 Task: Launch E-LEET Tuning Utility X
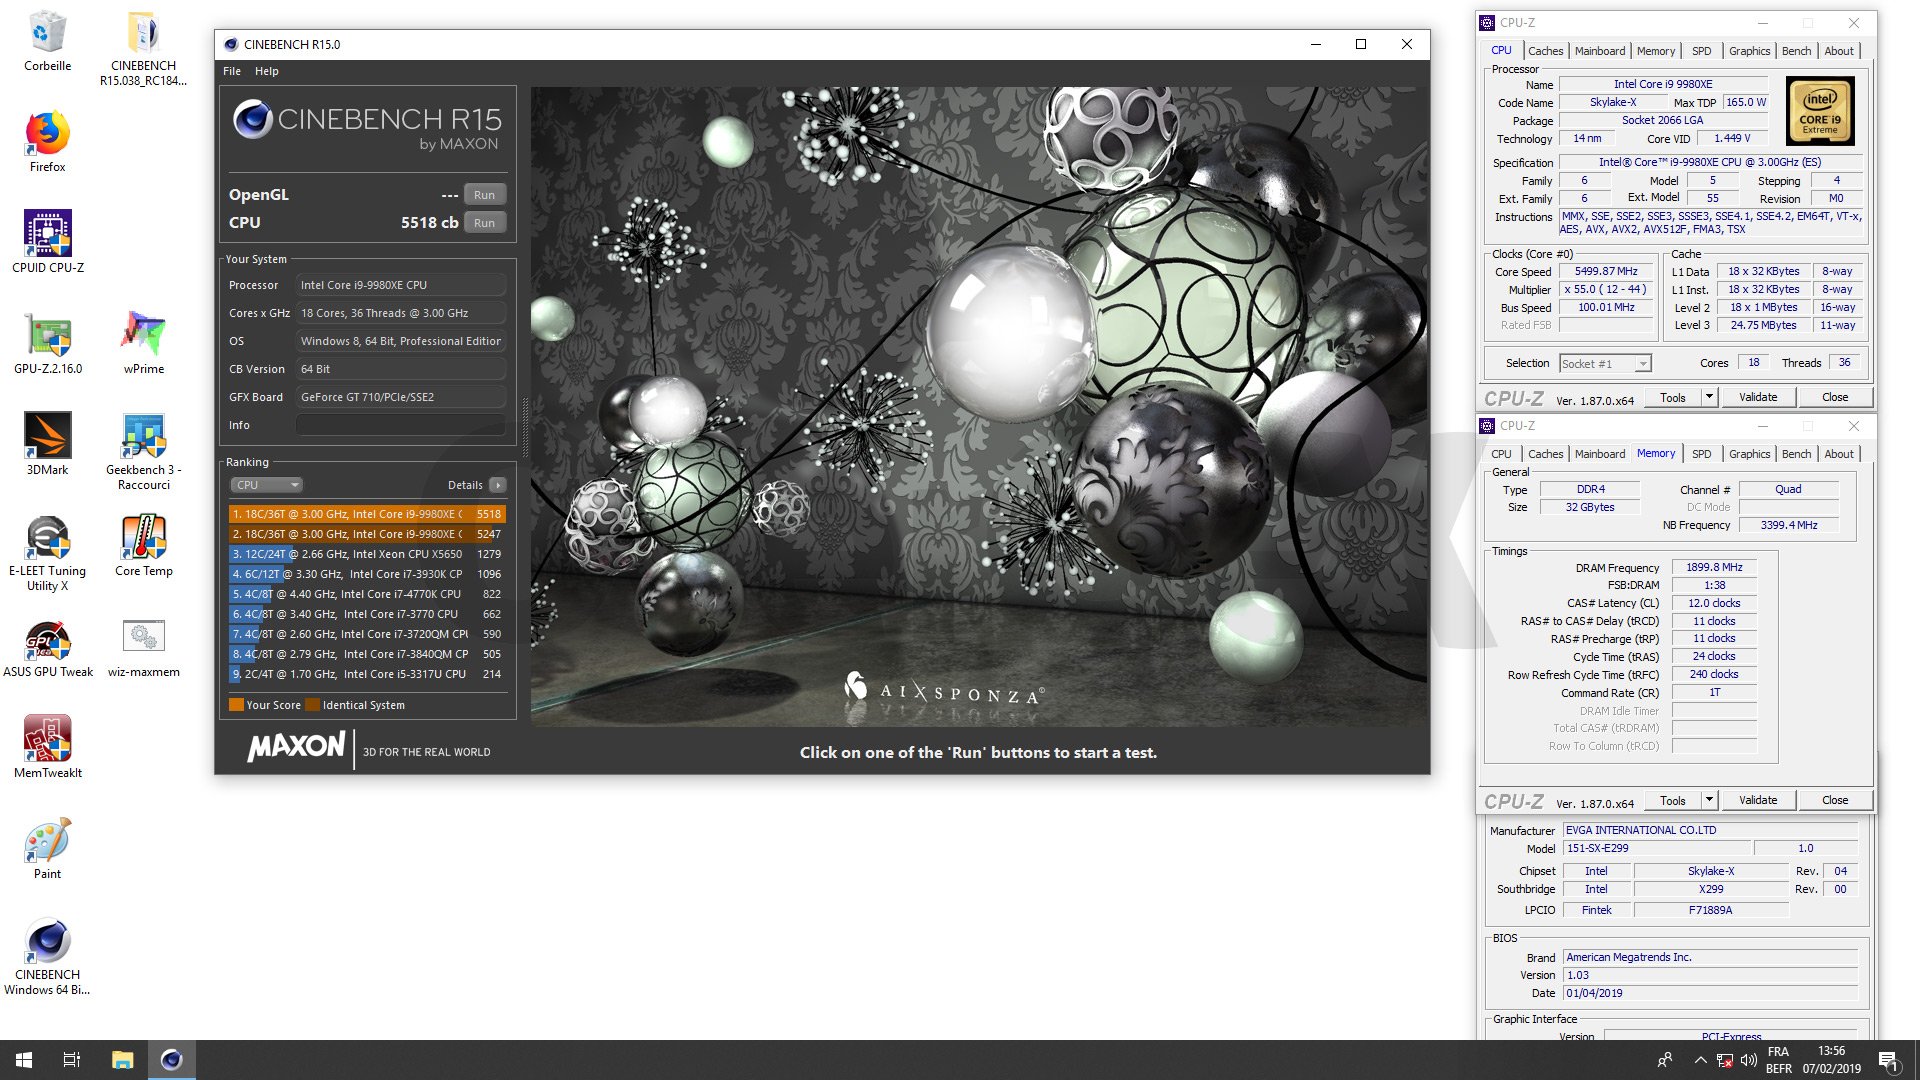pyautogui.click(x=47, y=553)
